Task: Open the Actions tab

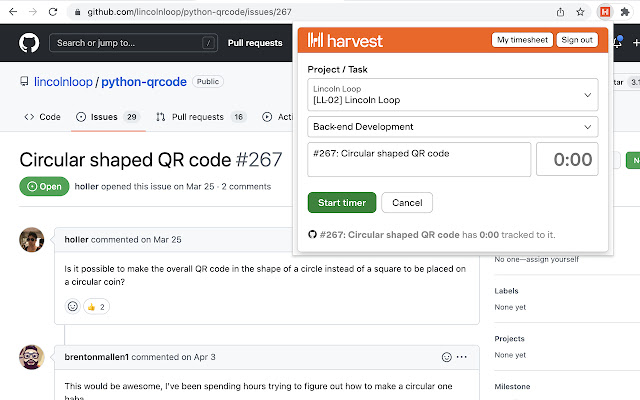Action: click(x=278, y=117)
